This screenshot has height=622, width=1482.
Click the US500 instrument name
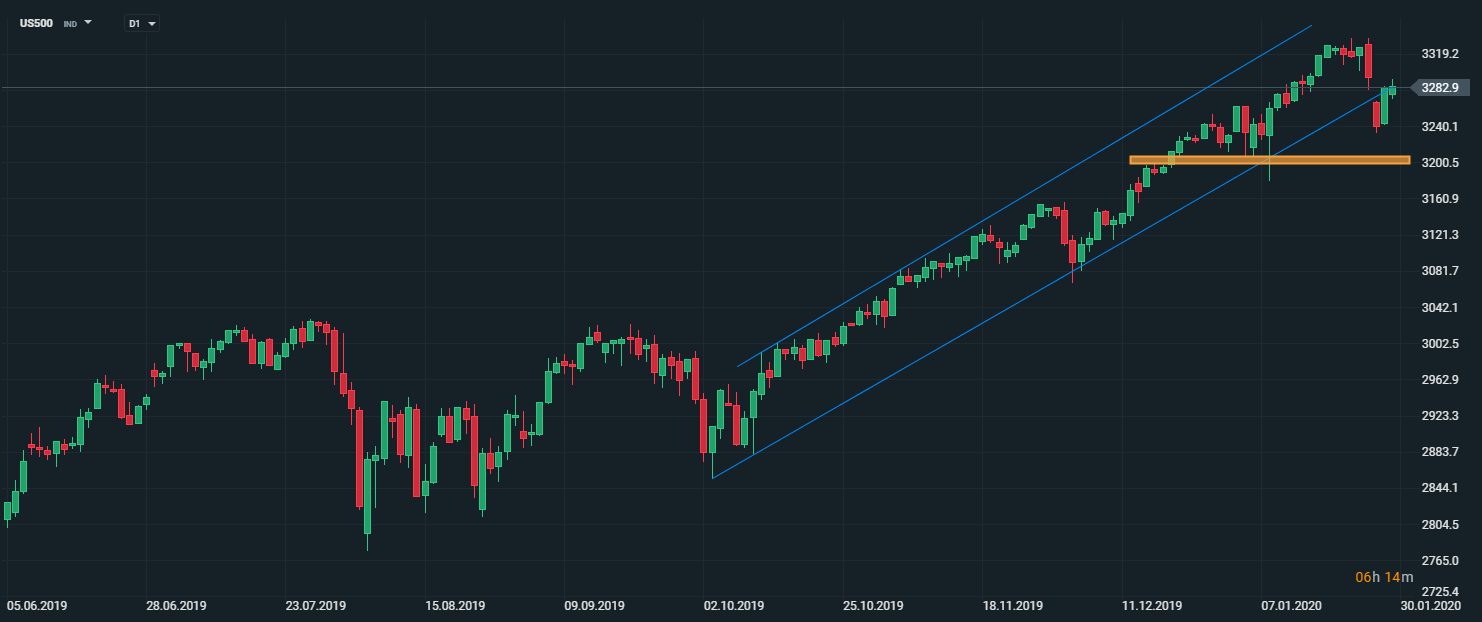(37, 23)
